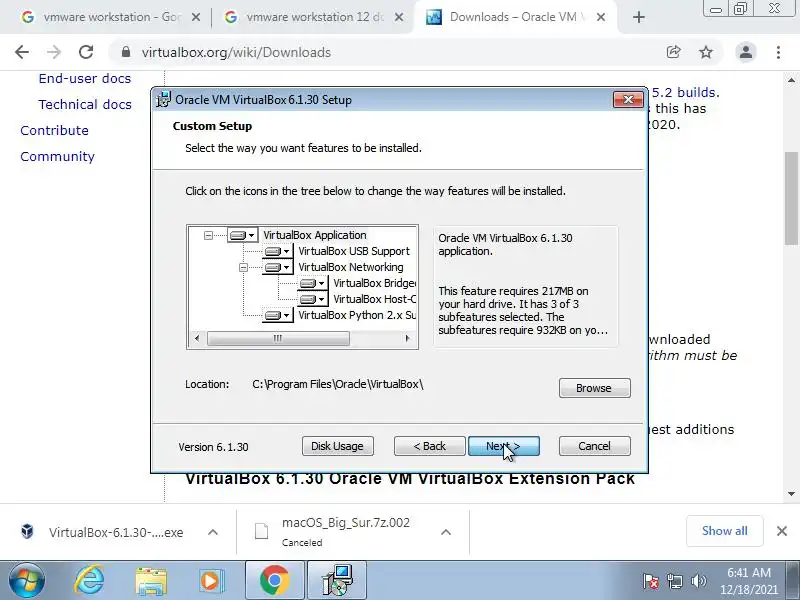This screenshot has height=600, width=800.
Task: Share this page icon
Action: click(673, 52)
